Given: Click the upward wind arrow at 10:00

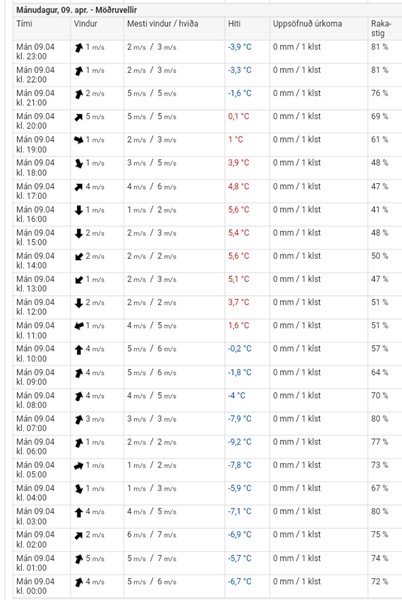Looking at the screenshot, I should 79,349.
